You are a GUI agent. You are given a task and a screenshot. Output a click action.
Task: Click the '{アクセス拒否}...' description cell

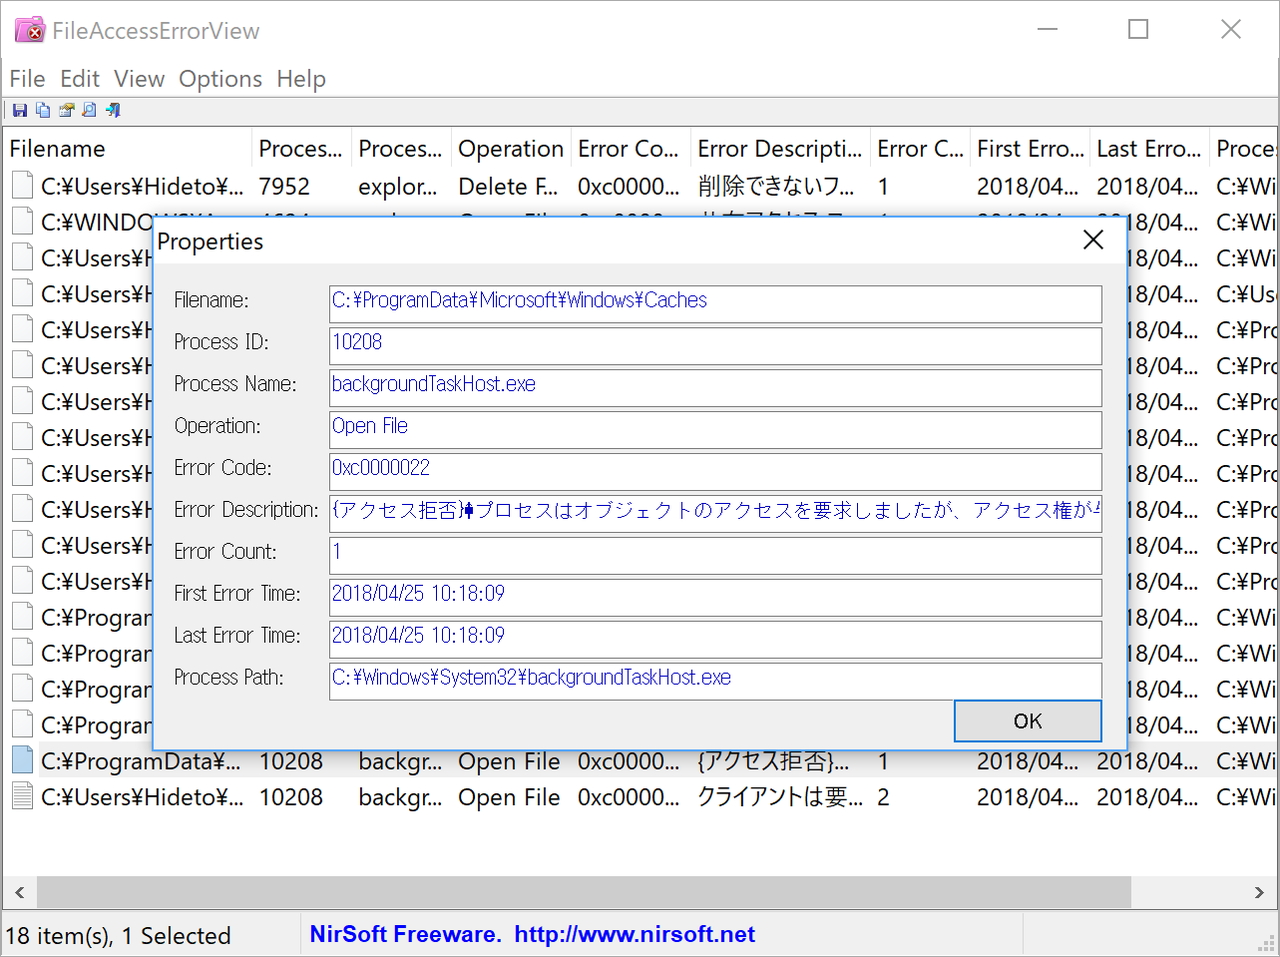pyautogui.click(x=773, y=761)
